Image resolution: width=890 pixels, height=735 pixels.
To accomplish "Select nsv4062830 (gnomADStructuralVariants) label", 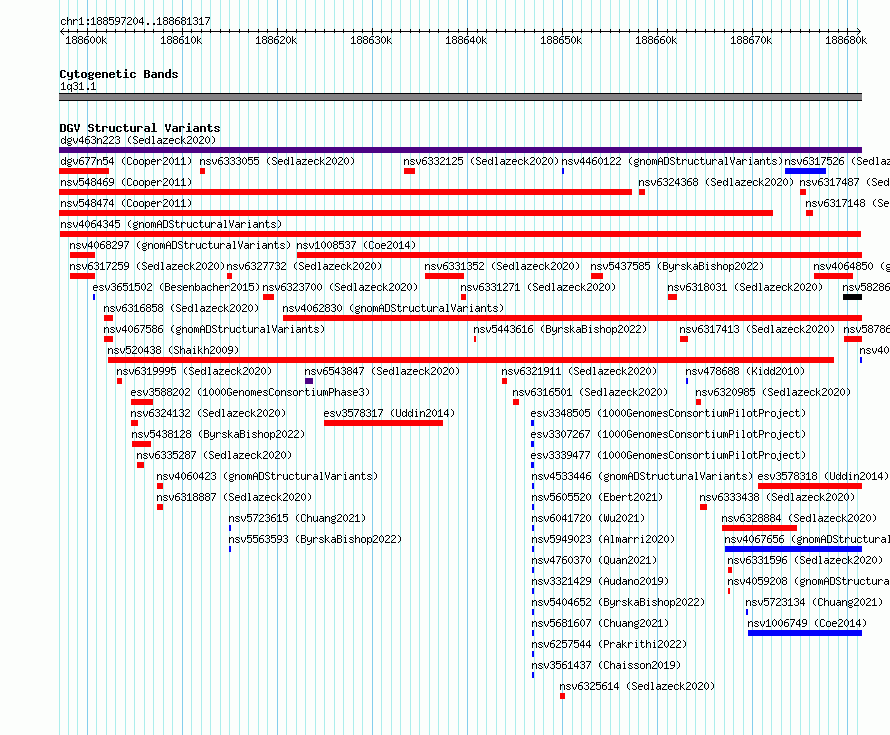I will point(393,308).
